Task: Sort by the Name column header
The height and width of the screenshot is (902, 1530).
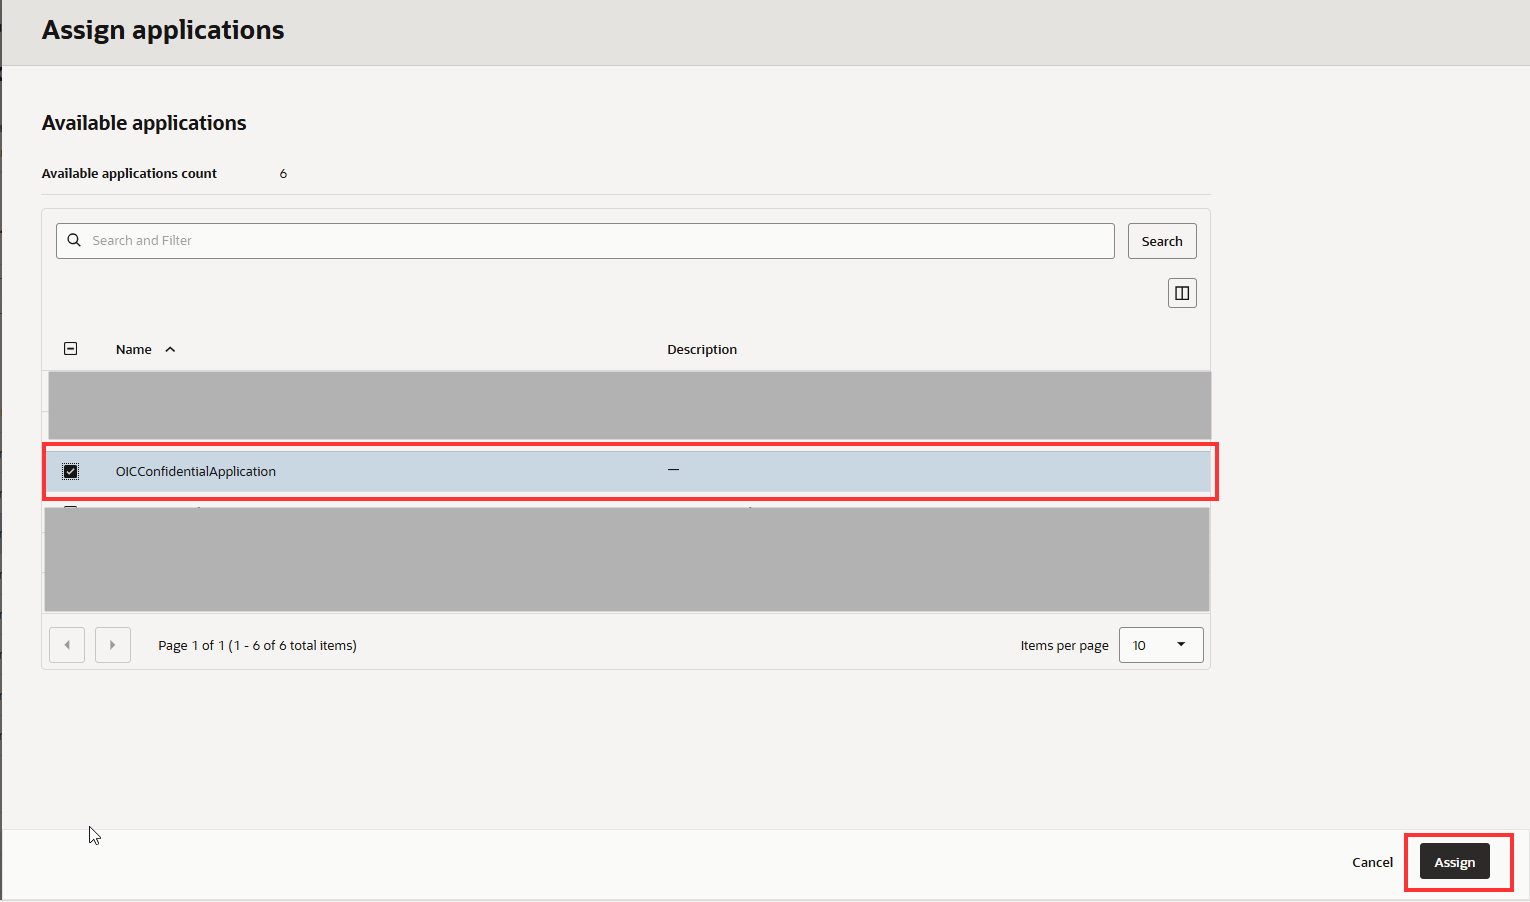Action: [x=134, y=349]
